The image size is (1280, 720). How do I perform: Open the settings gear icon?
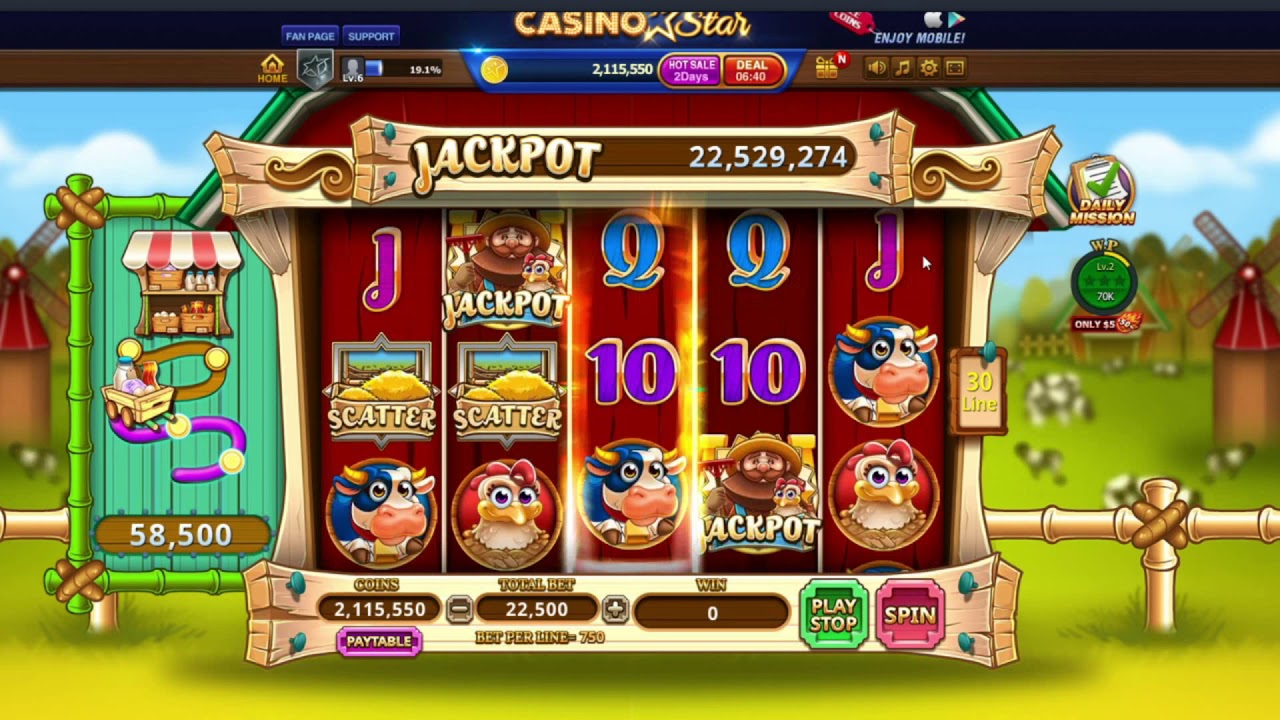tap(928, 68)
